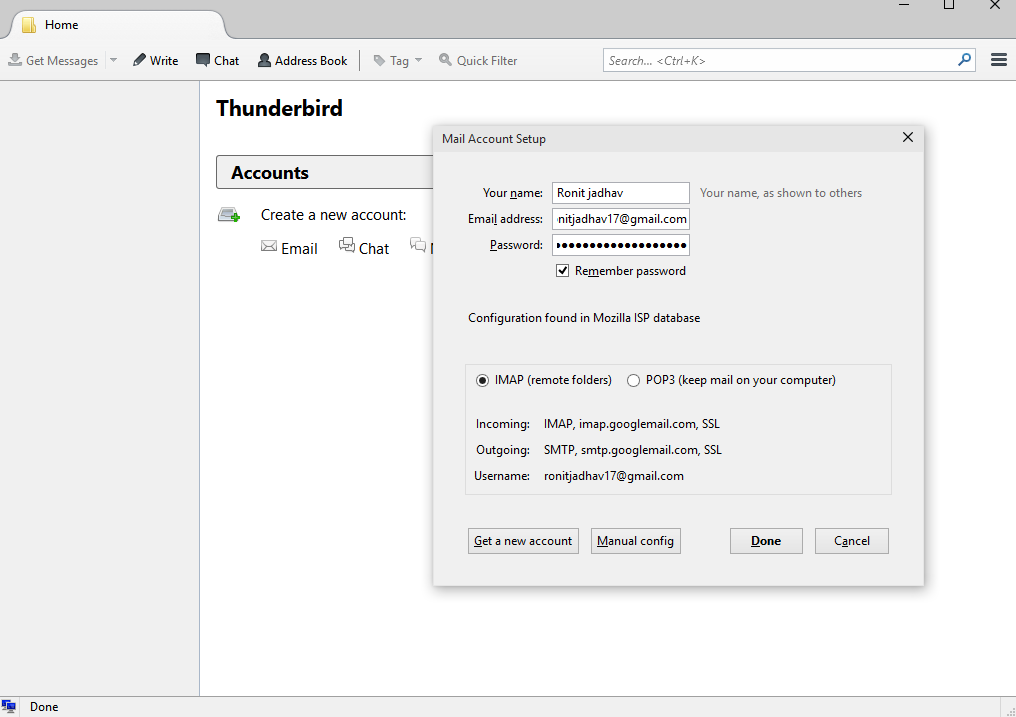Click 'Configuration found in Mozilla ISP database' text
This screenshot has height=717, width=1016.
pos(584,318)
